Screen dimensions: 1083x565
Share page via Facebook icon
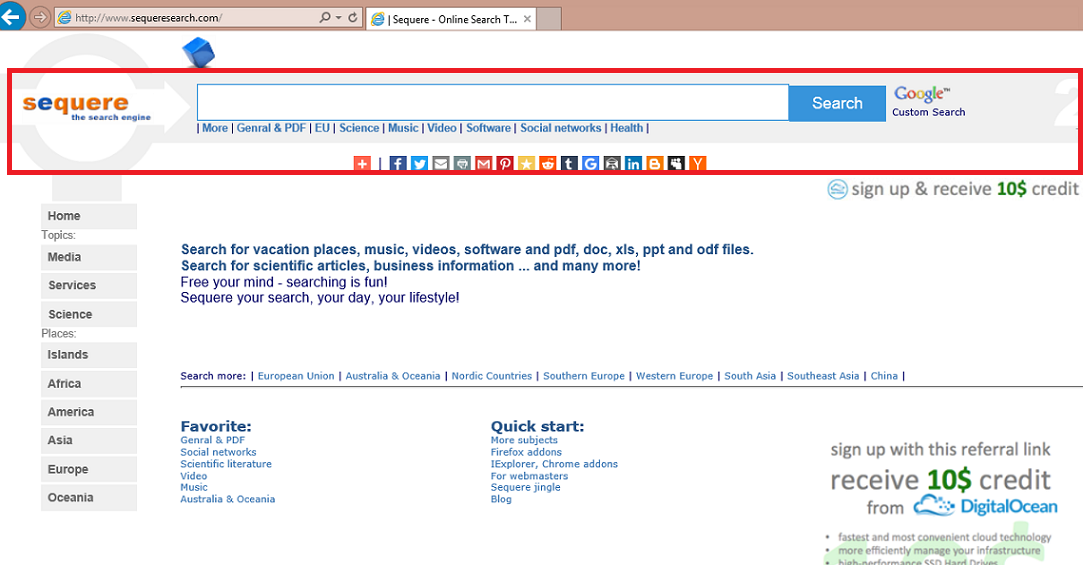(x=398, y=164)
